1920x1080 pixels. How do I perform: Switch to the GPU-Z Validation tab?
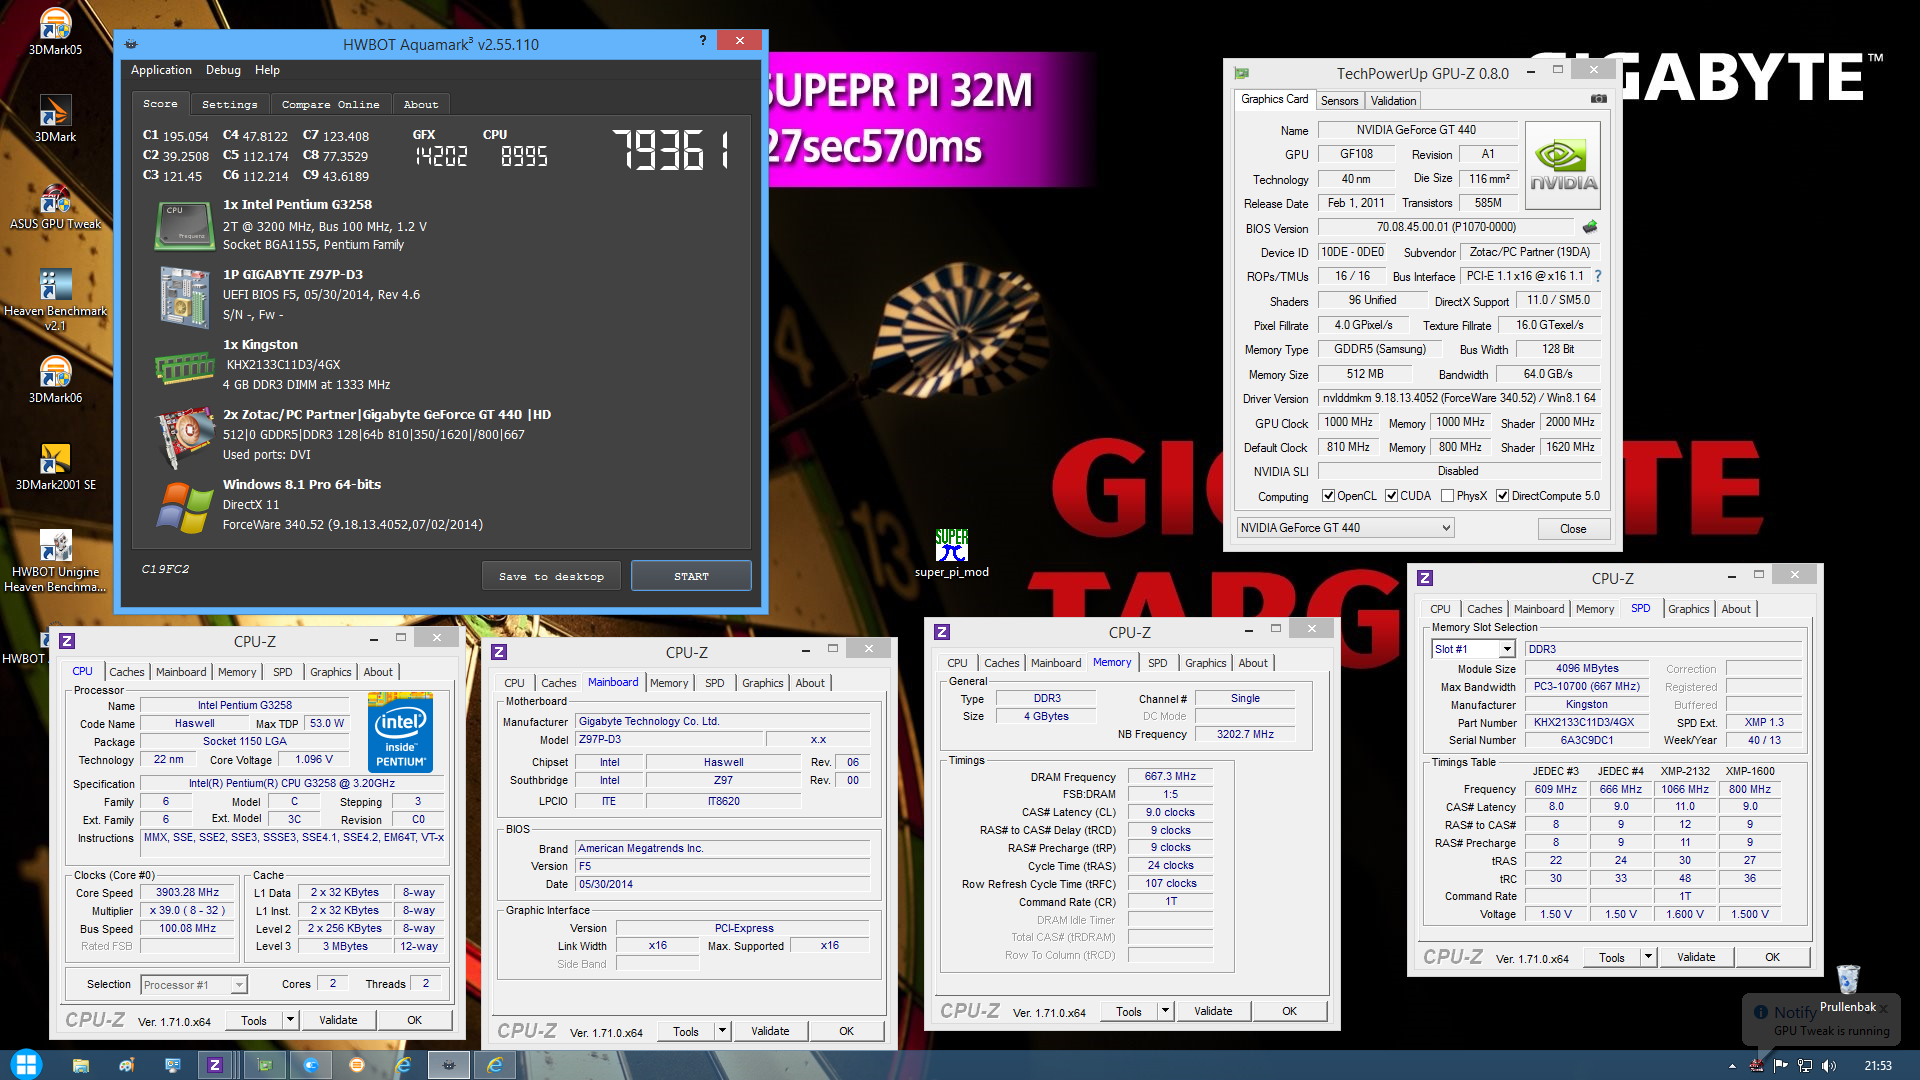tap(1393, 101)
